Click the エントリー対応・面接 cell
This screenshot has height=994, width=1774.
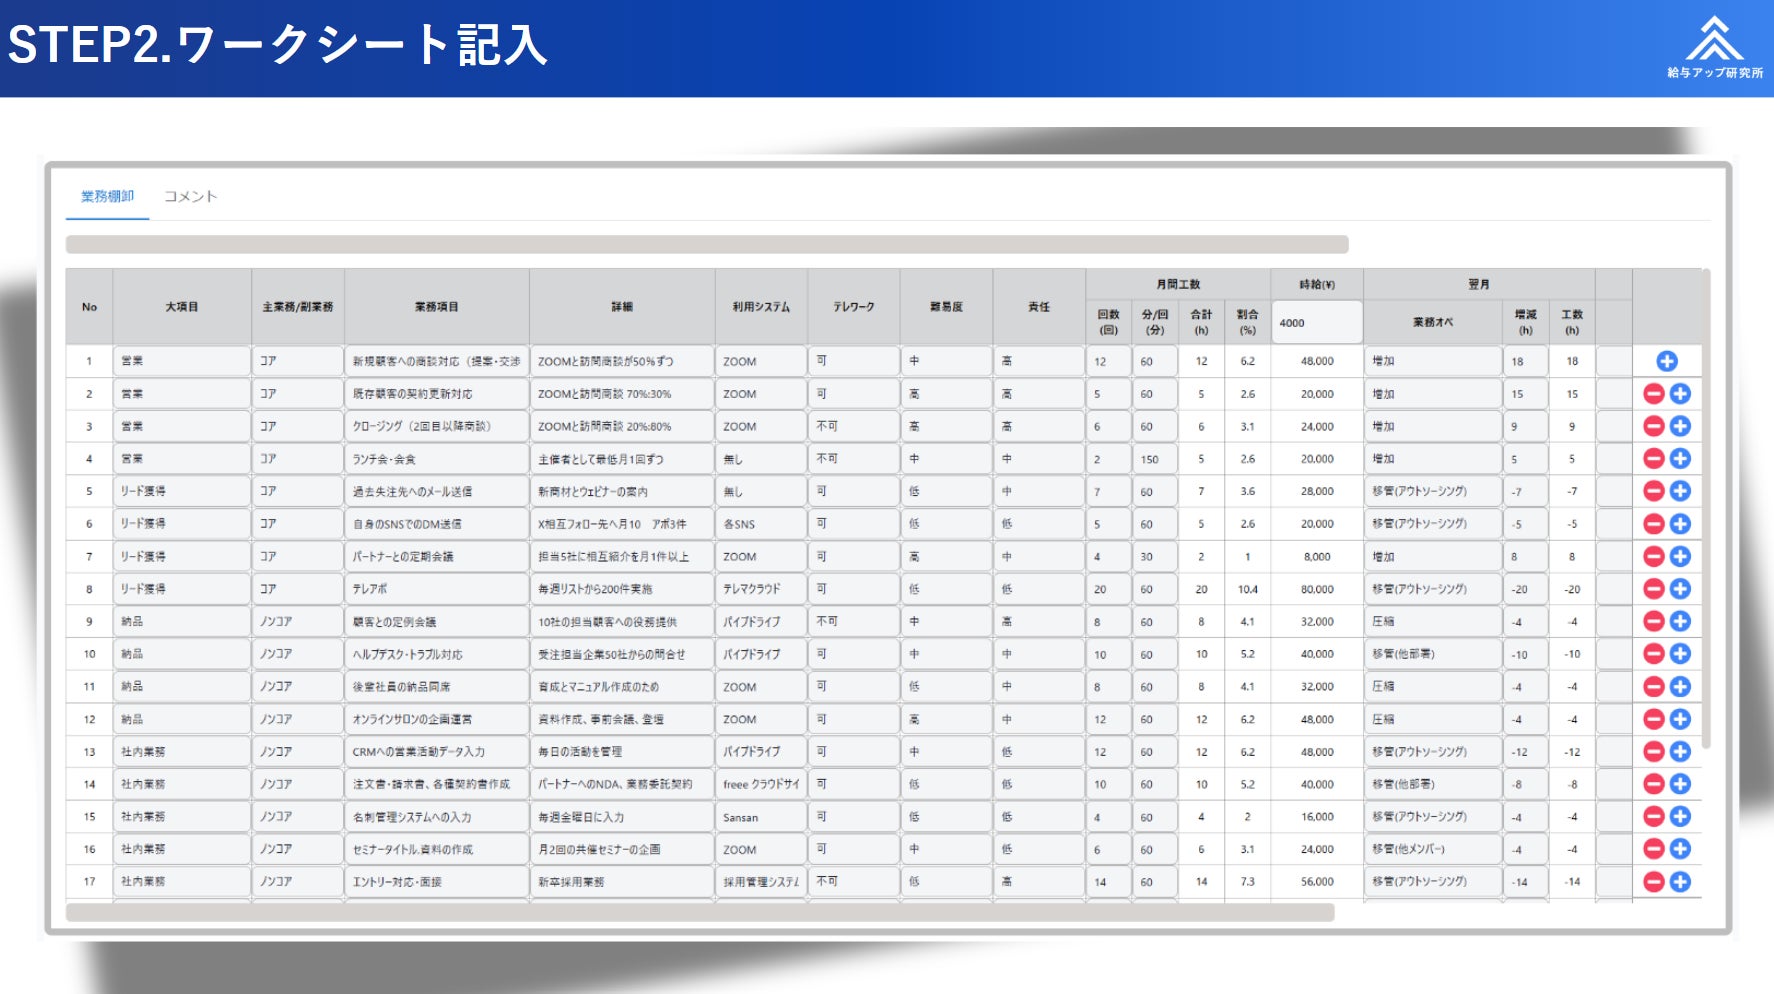point(436,881)
